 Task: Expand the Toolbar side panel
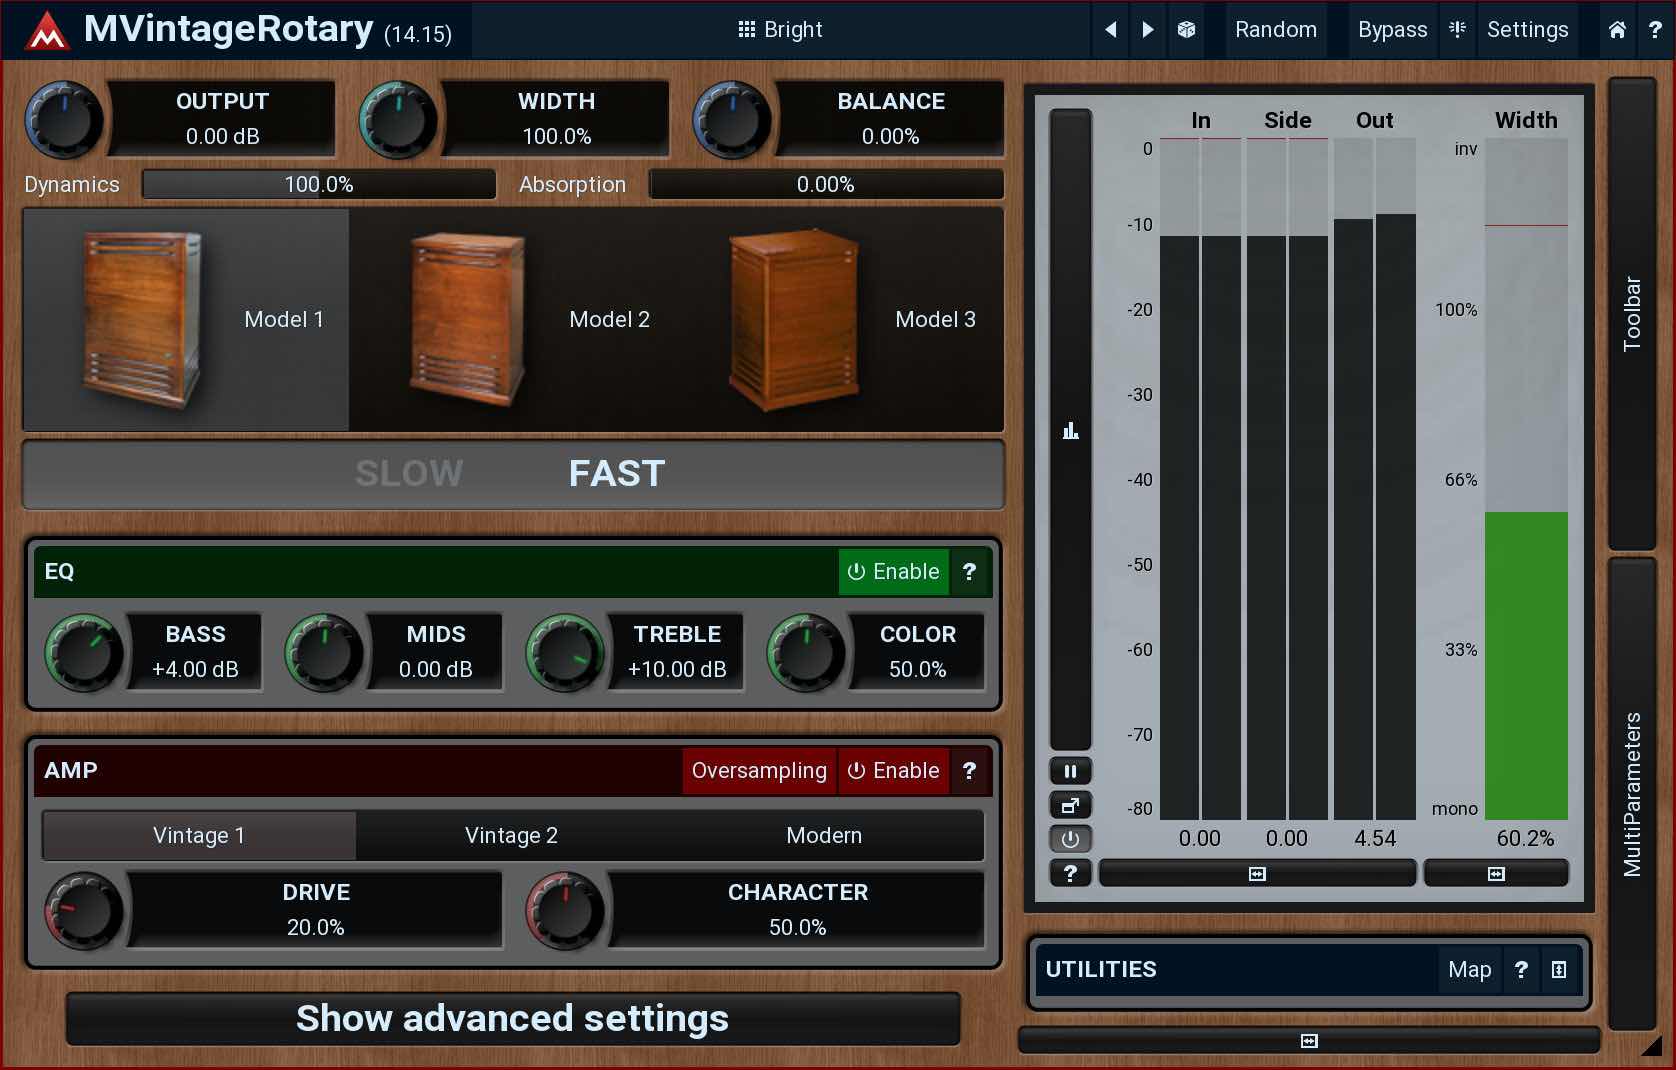point(1632,314)
